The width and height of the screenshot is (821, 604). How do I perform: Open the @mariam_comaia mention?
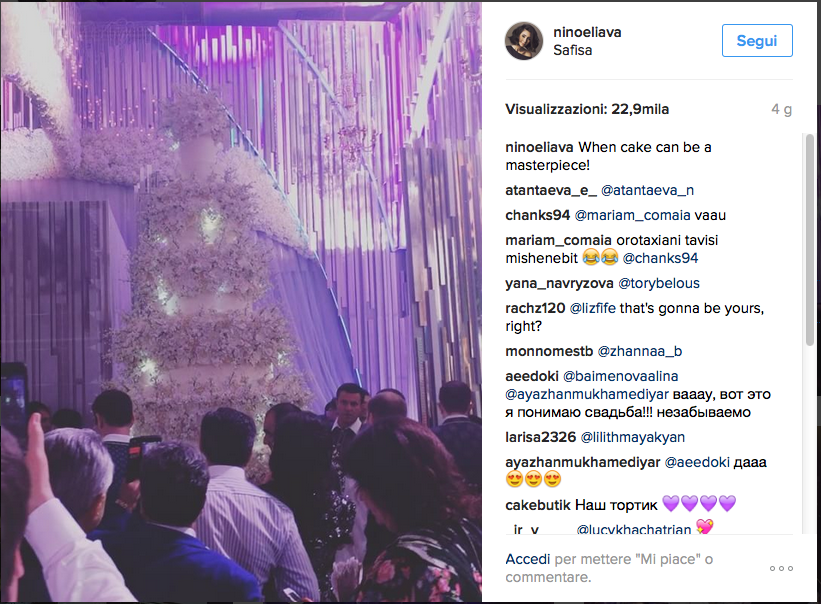point(633,216)
